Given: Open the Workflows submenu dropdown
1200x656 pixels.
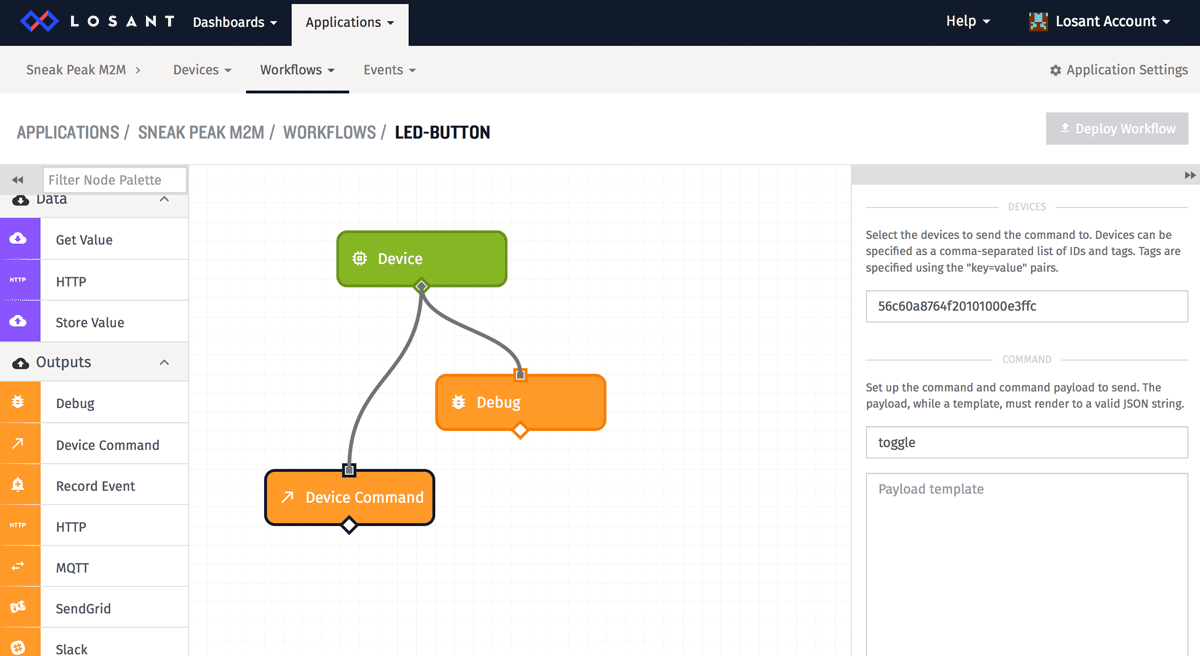Looking at the screenshot, I should pos(297,70).
